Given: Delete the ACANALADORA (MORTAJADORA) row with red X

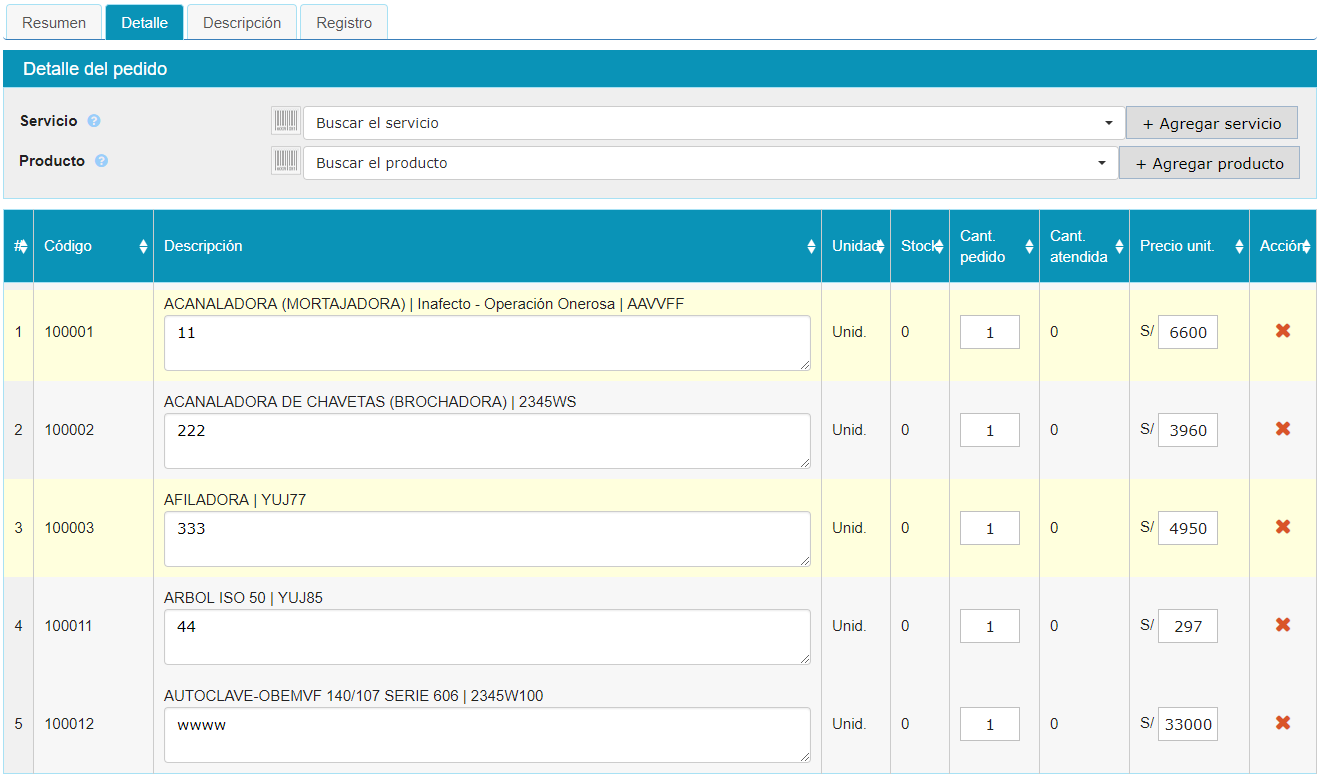Looking at the screenshot, I should pos(1282,331).
